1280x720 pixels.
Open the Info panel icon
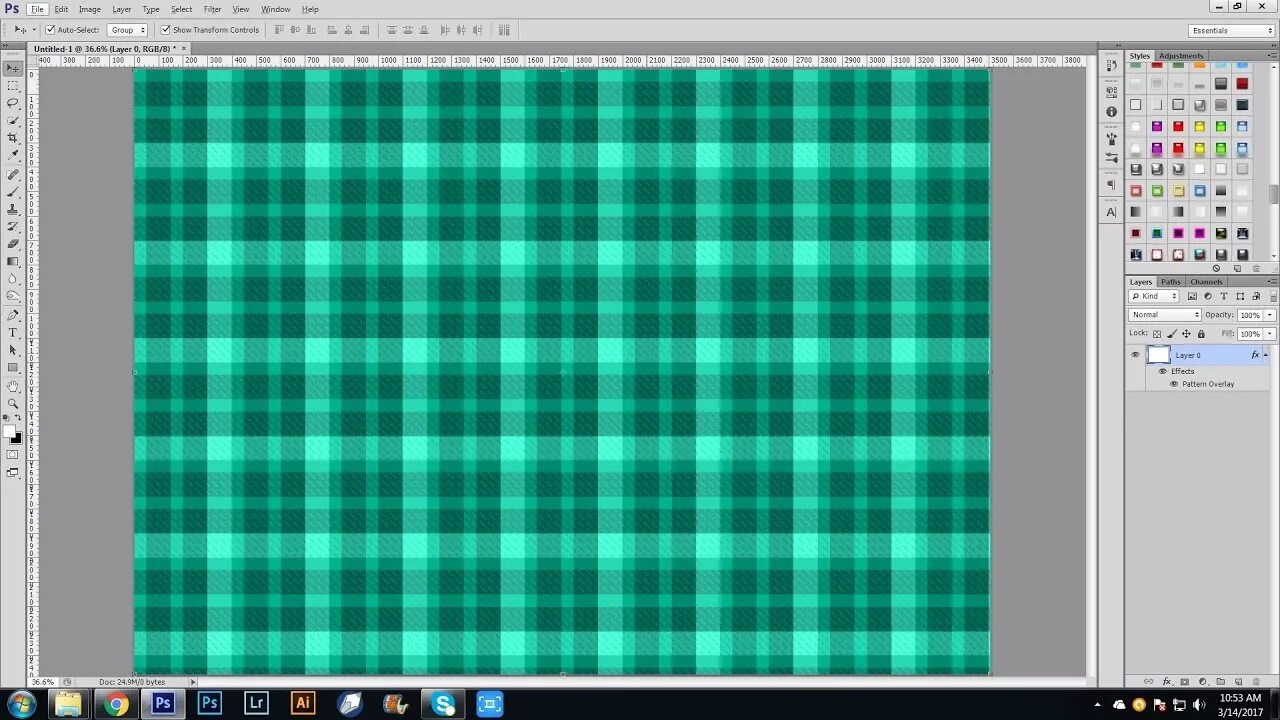coord(1111,112)
